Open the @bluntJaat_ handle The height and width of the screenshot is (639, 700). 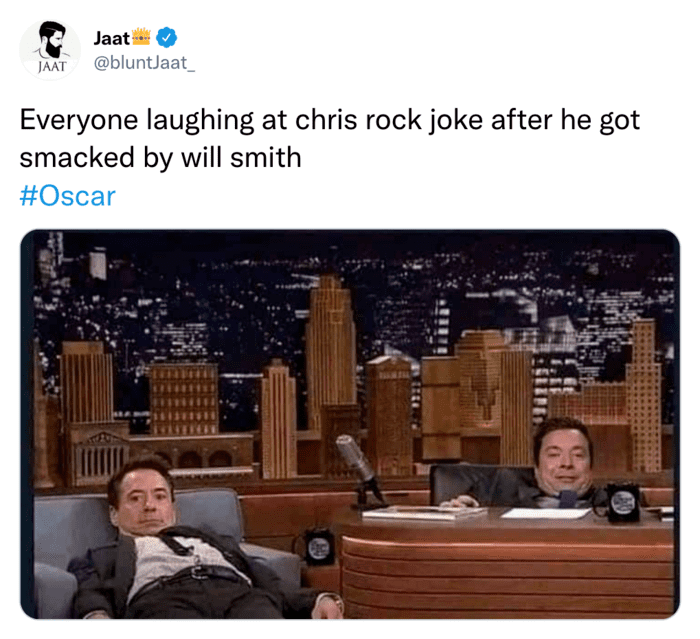[x=144, y=63]
